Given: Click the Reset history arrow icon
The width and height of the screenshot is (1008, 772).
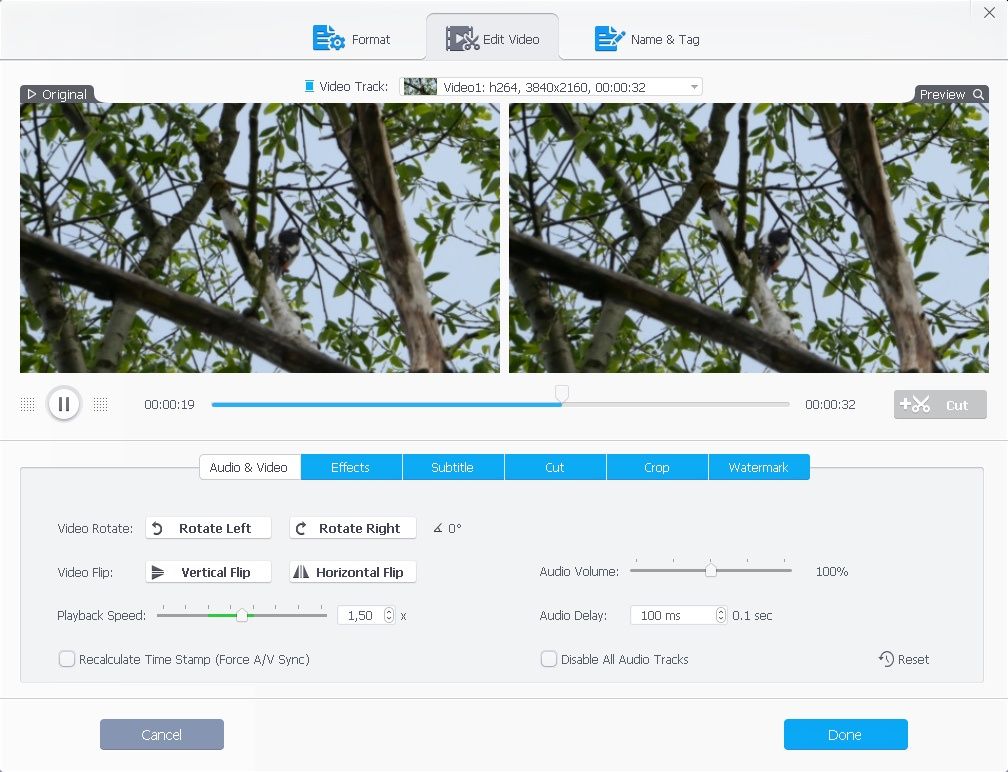Looking at the screenshot, I should pos(886,659).
